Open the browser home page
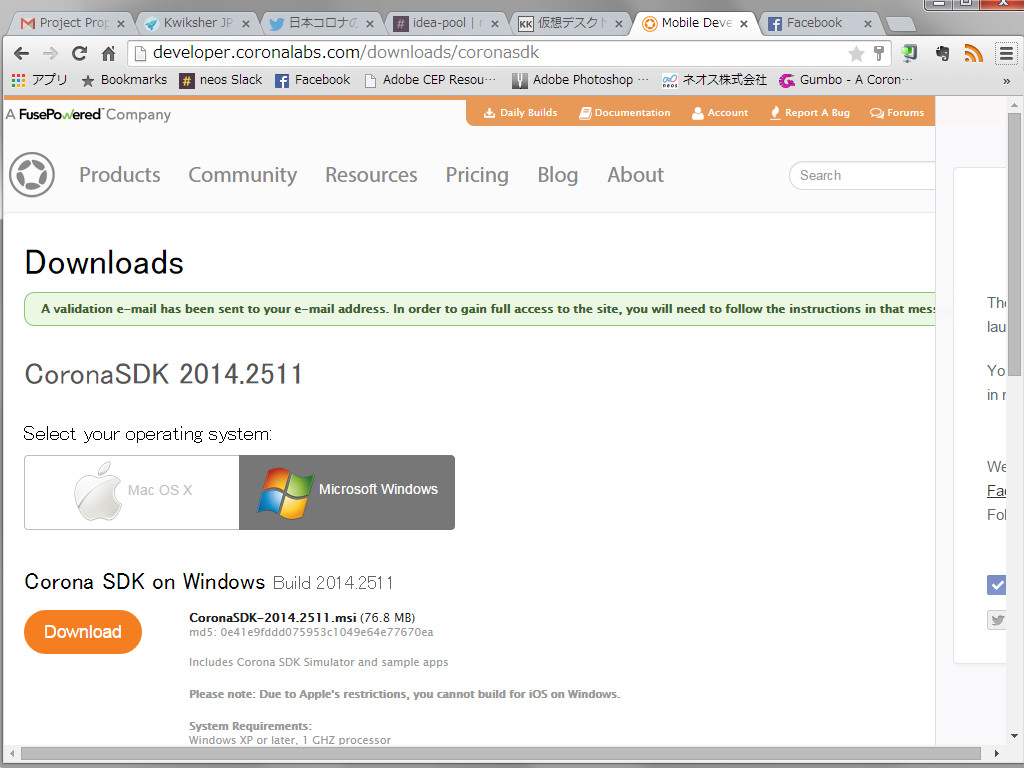The height and width of the screenshot is (768, 1024). coord(108,54)
